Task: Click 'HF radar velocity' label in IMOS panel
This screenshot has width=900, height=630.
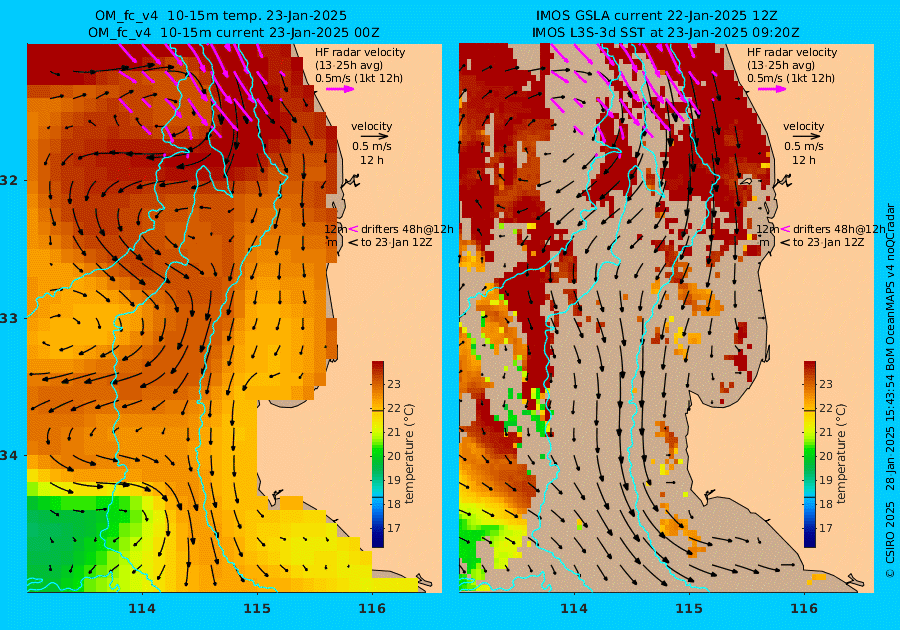Action: click(792, 52)
